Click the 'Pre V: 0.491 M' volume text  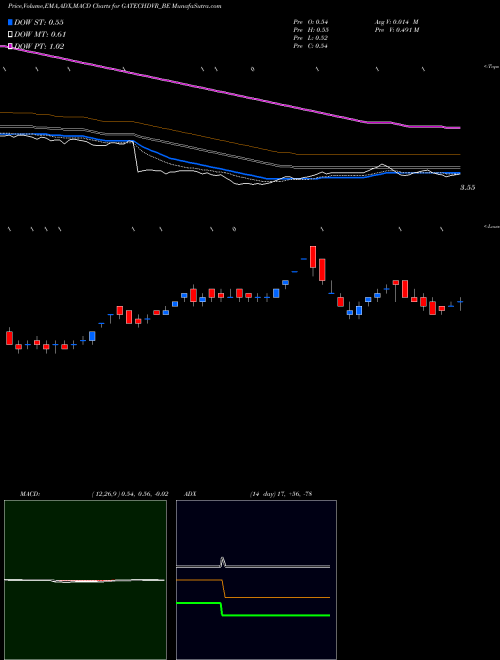tap(396, 30)
